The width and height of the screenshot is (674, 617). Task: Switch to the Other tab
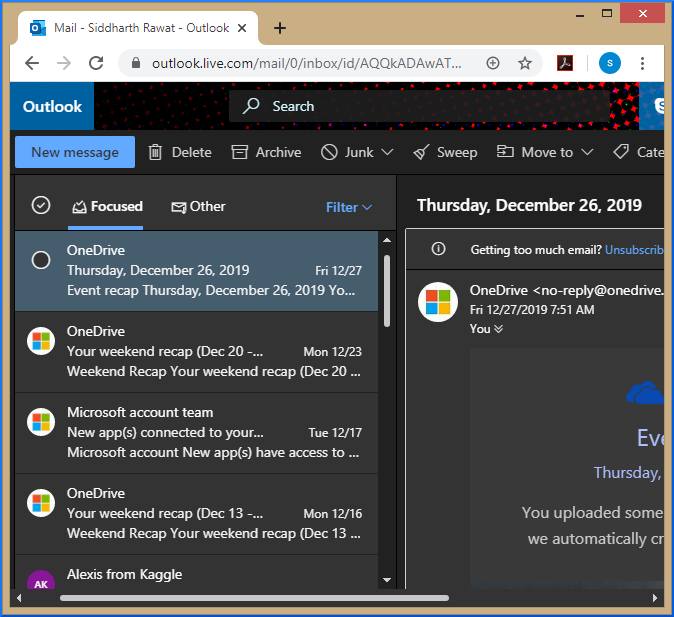198,207
